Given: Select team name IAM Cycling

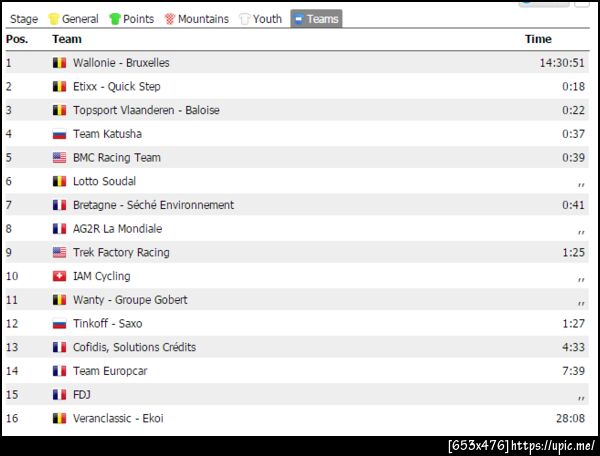Looking at the screenshot, I should click(102, 276).
